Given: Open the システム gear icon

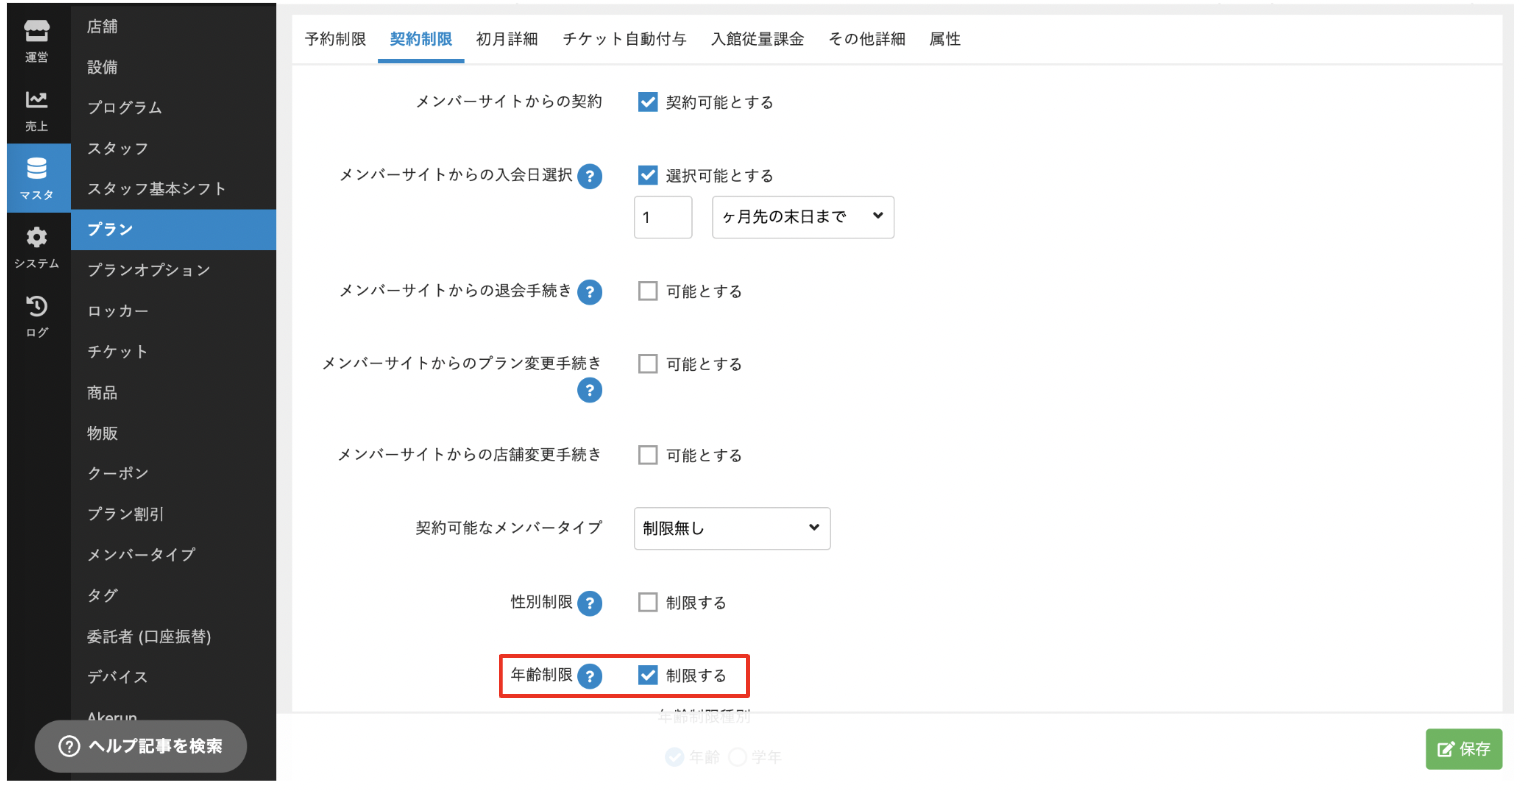Looking at the screenshot, I should tap(37, 247).
